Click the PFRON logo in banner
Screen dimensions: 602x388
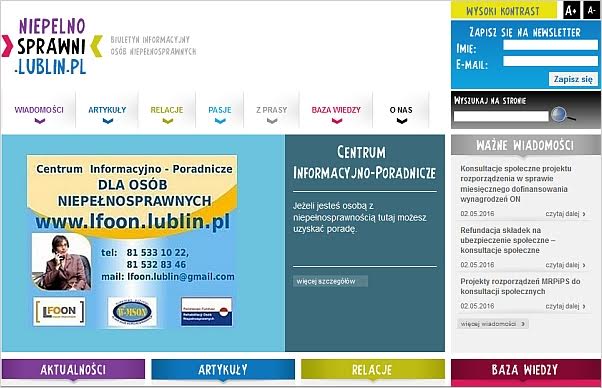(207, 312)
